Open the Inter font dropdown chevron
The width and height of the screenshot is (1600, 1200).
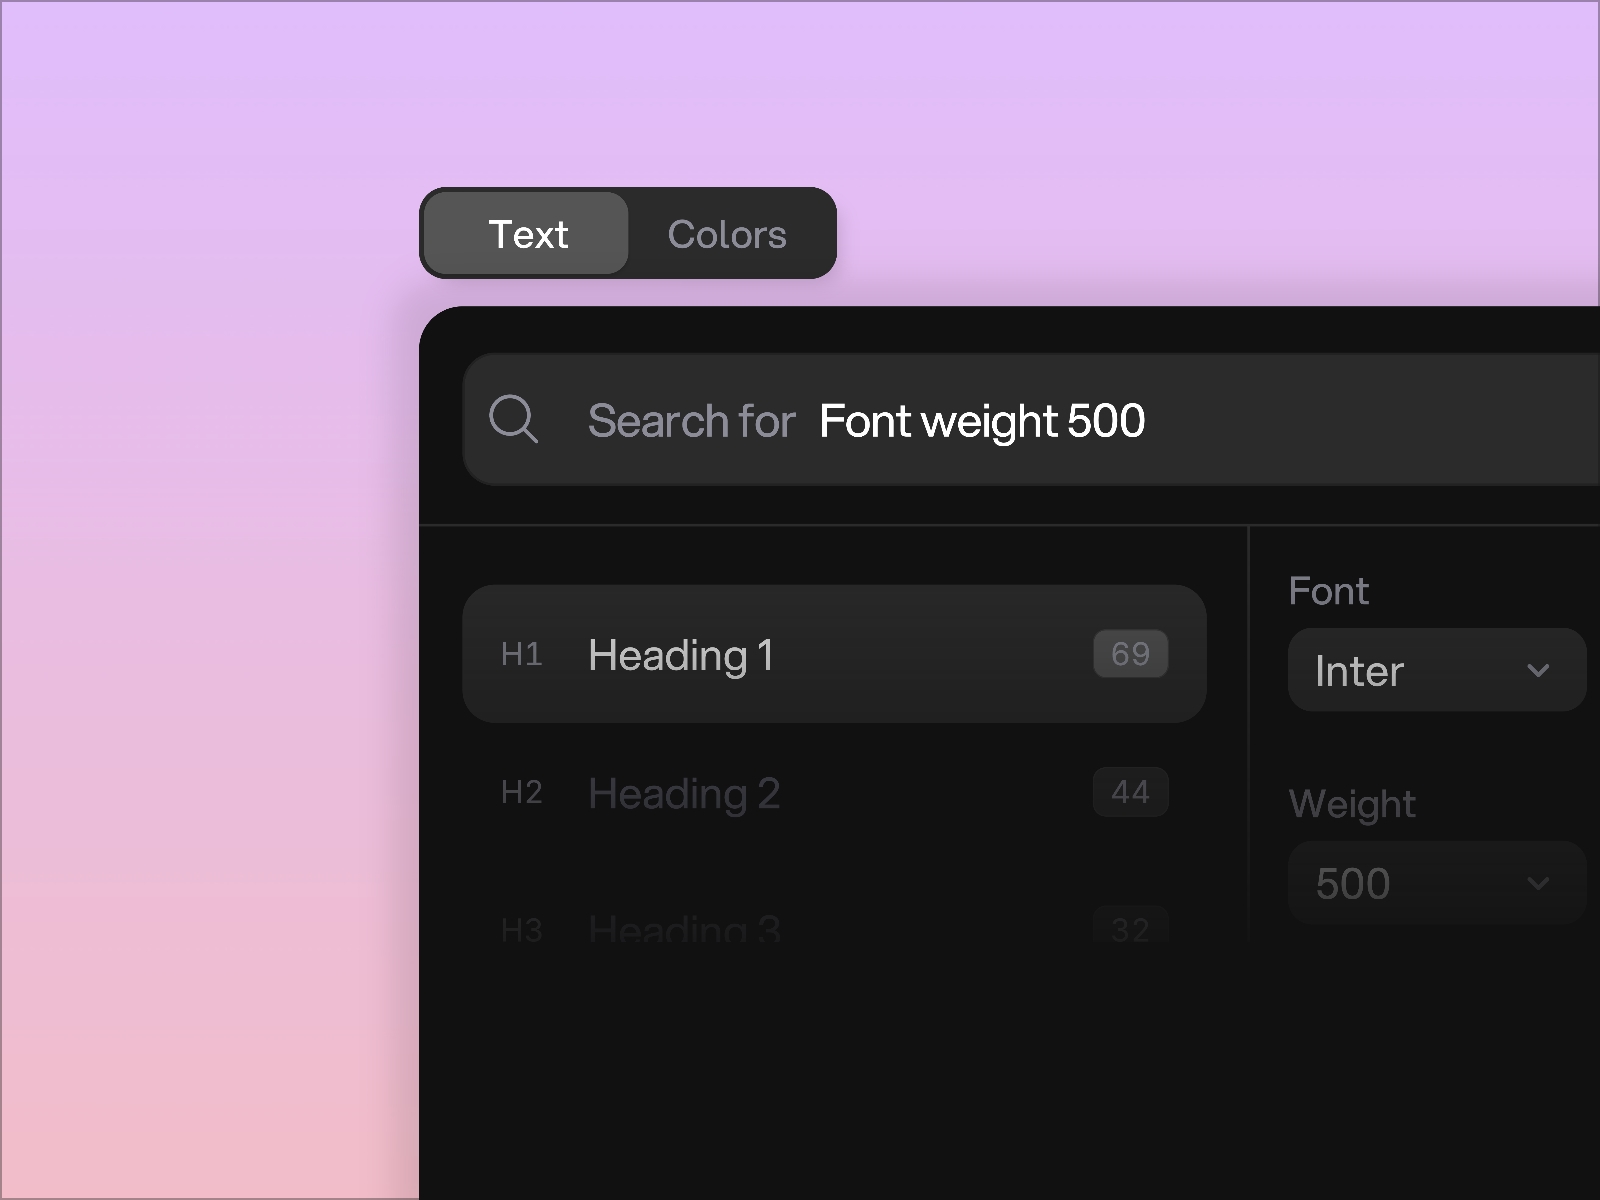(1538, 670)
